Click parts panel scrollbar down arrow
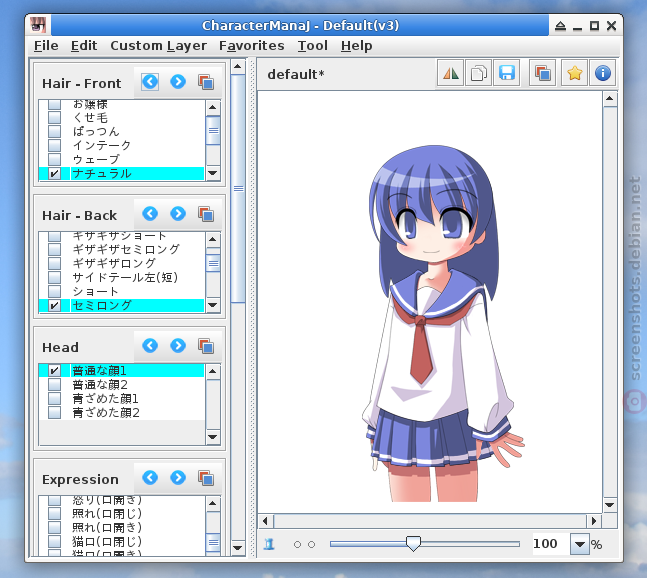The image size is (647, 578). (238, 548)
